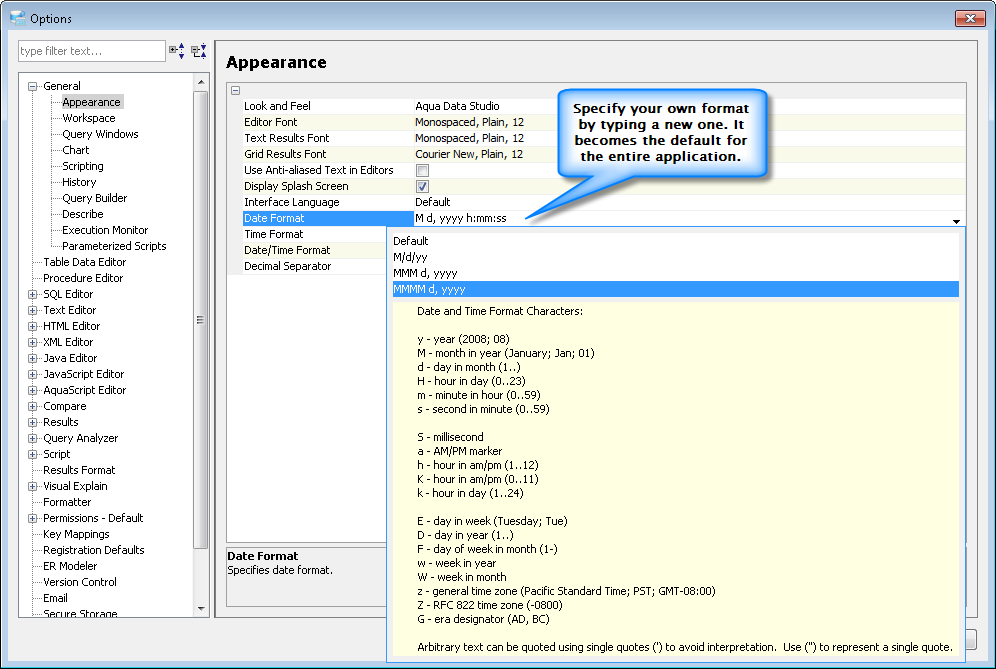996x669 pixels.
Task: Expand the JavaScript Editor node
Action: 32,375
